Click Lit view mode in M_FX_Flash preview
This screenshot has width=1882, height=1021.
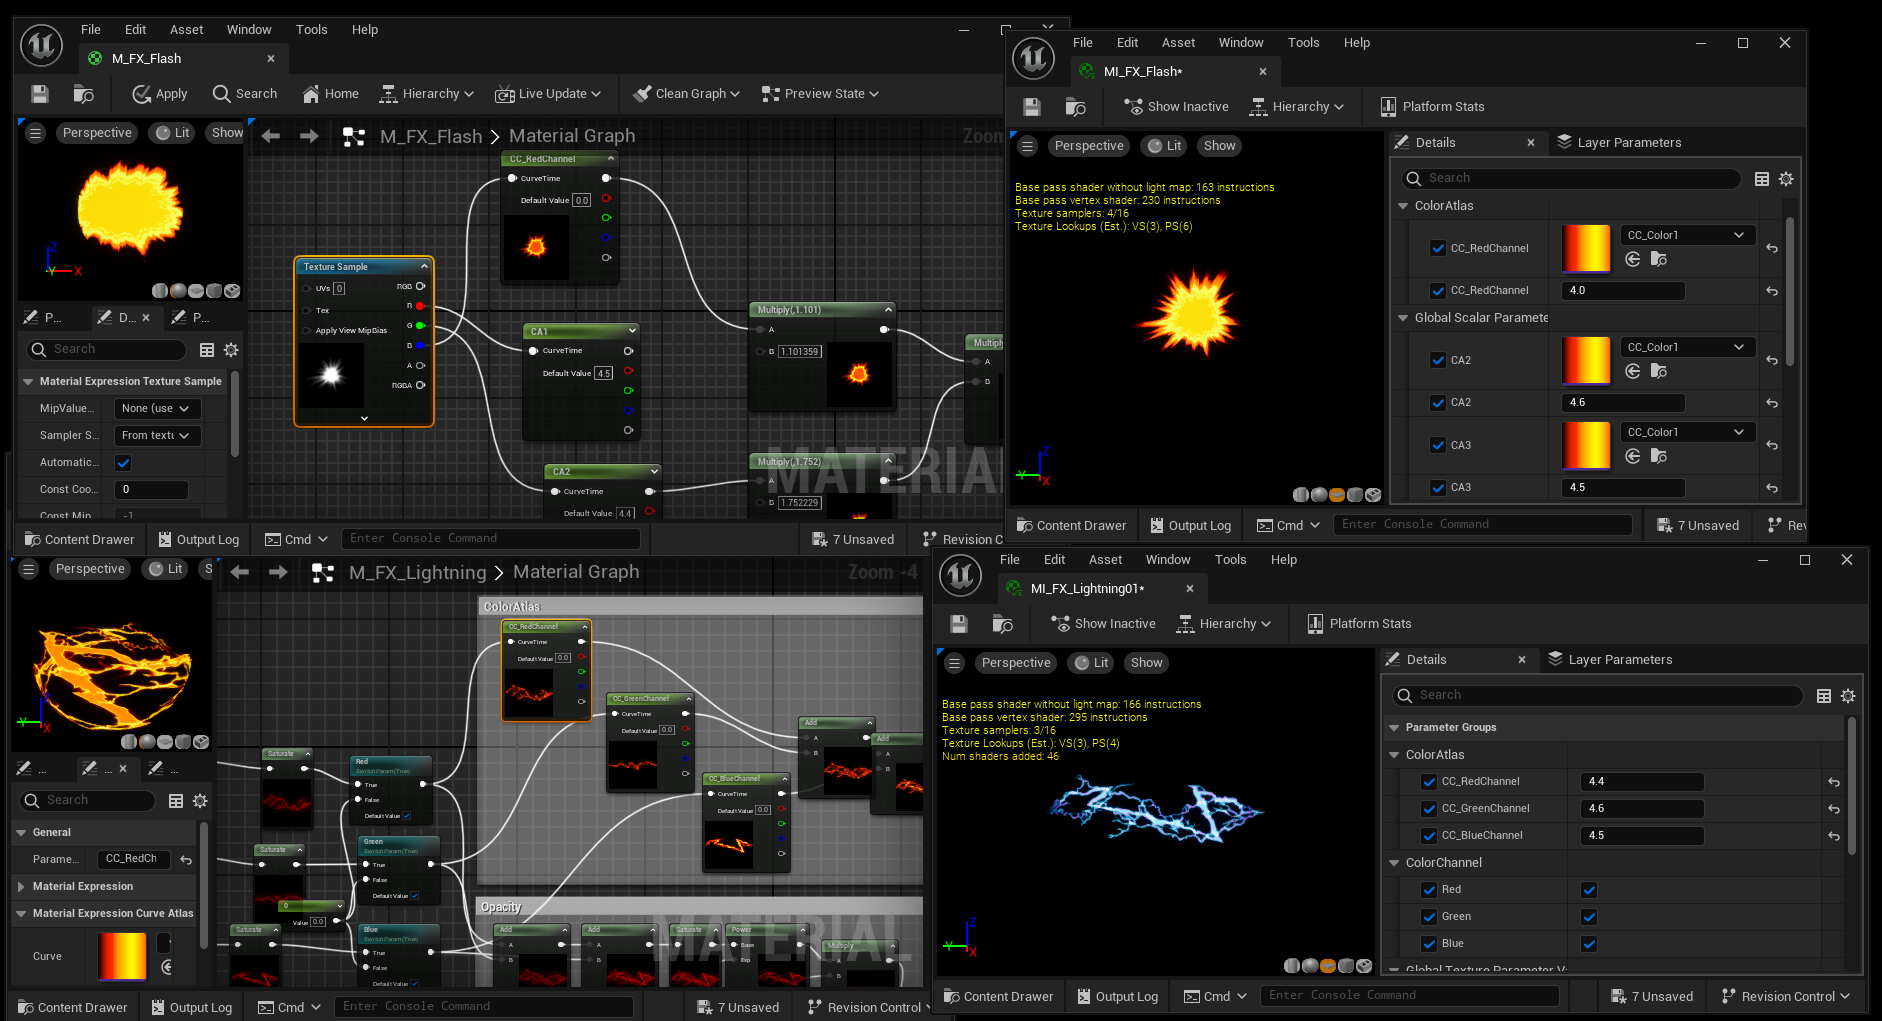coord(172,133)
